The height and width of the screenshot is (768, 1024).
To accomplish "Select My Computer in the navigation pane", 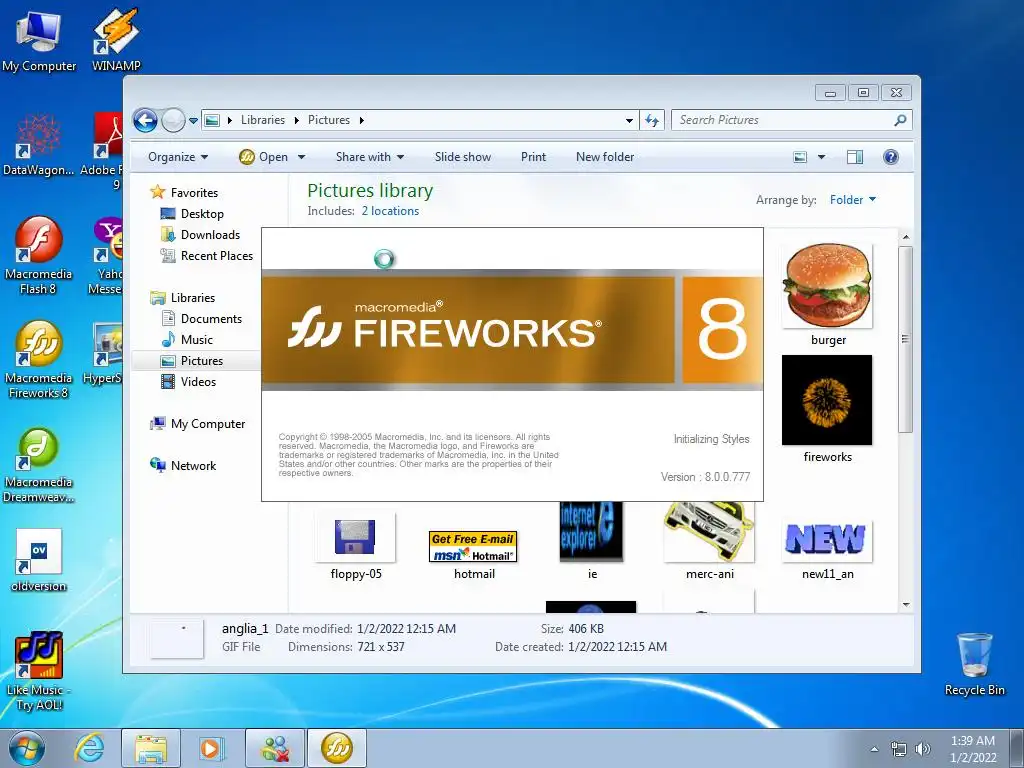I will [x=208, y=424].
